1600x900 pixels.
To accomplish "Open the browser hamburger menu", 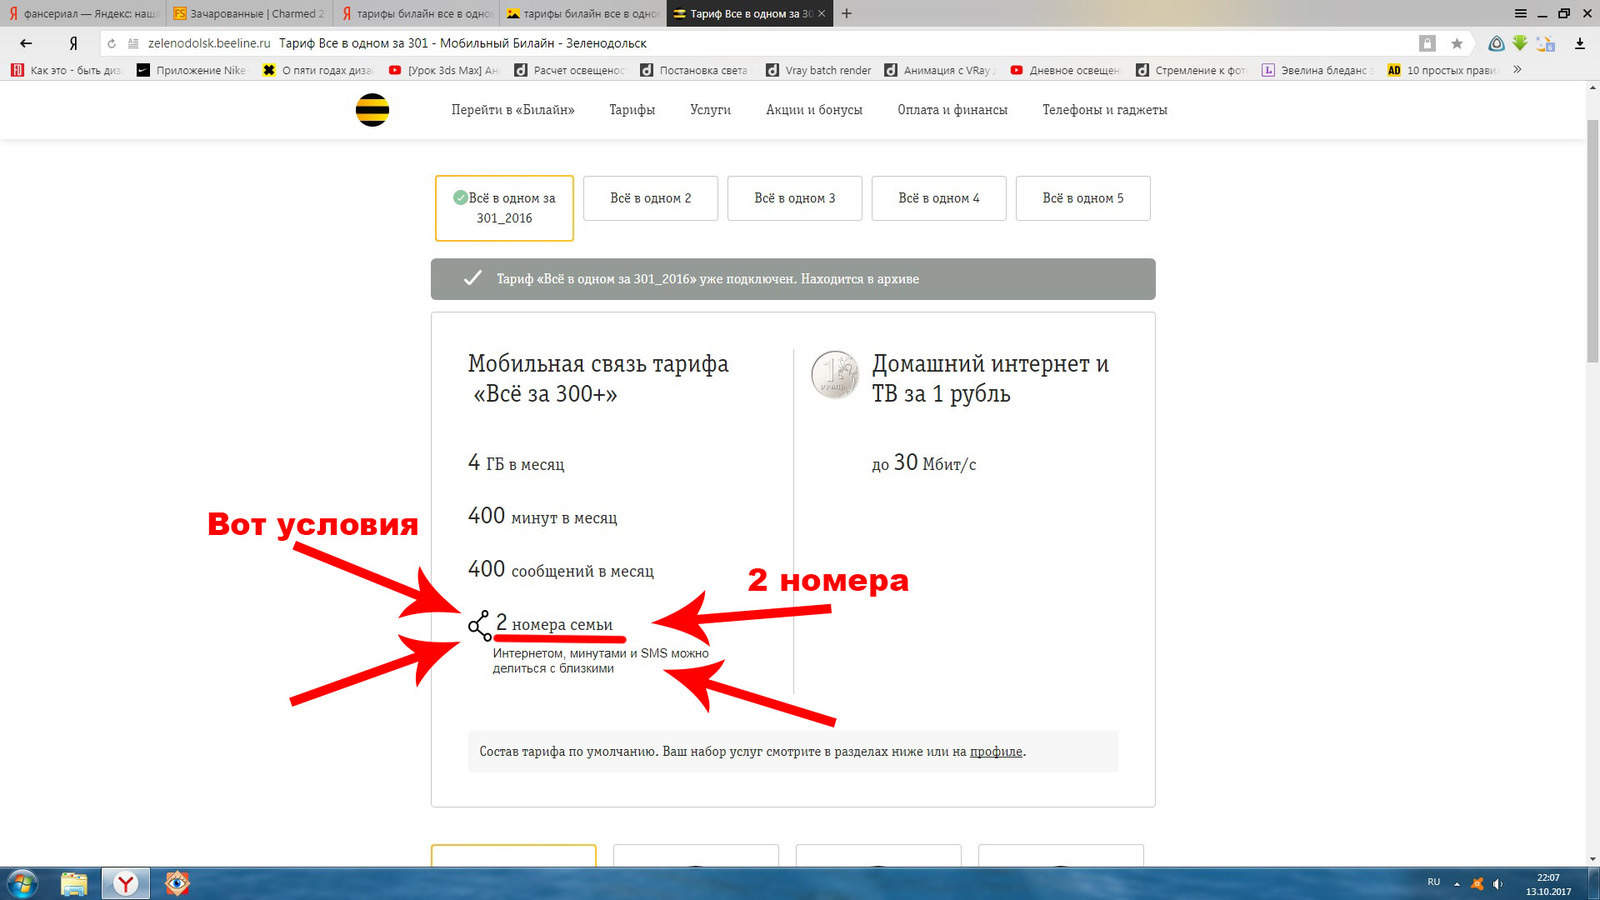I will (x=1520, y=13).
